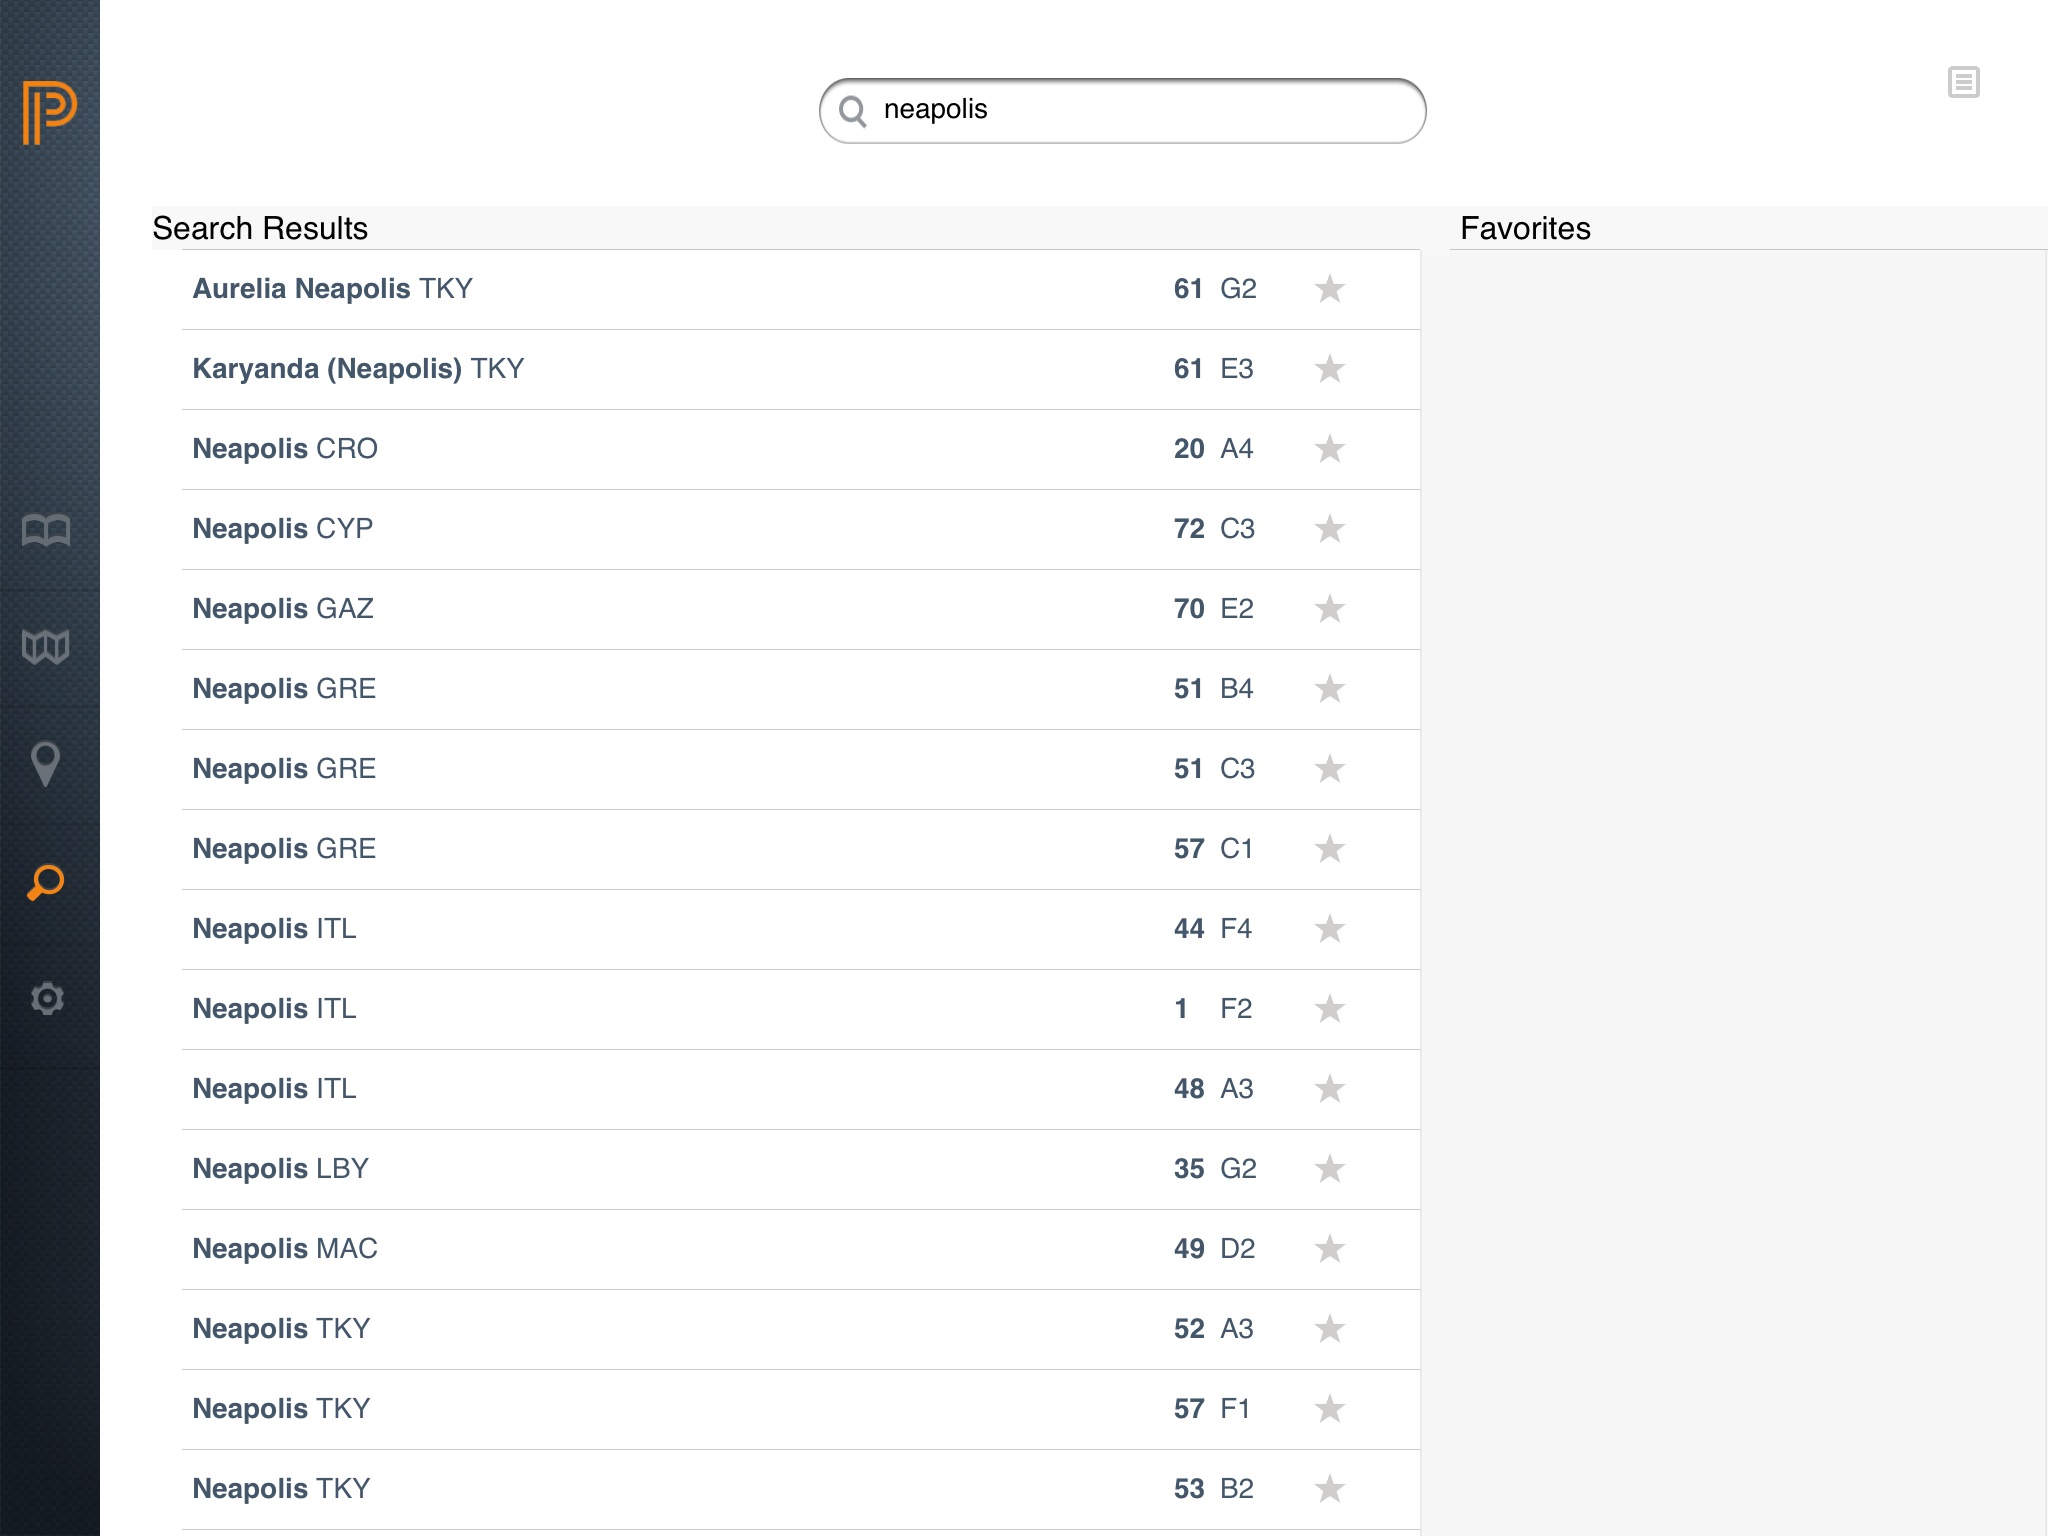The width and height of the screenshot is (2048, 1536).
Task: Favorite Aurelia Neapolis TKY with star
Action: [x=1329, y=289]
